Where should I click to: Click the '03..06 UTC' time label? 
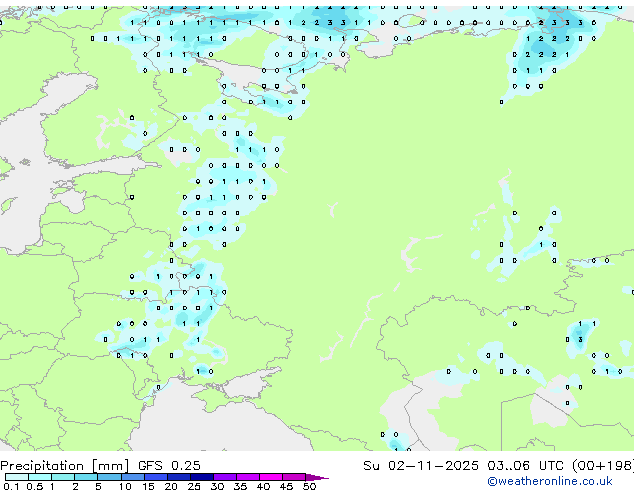525,466
